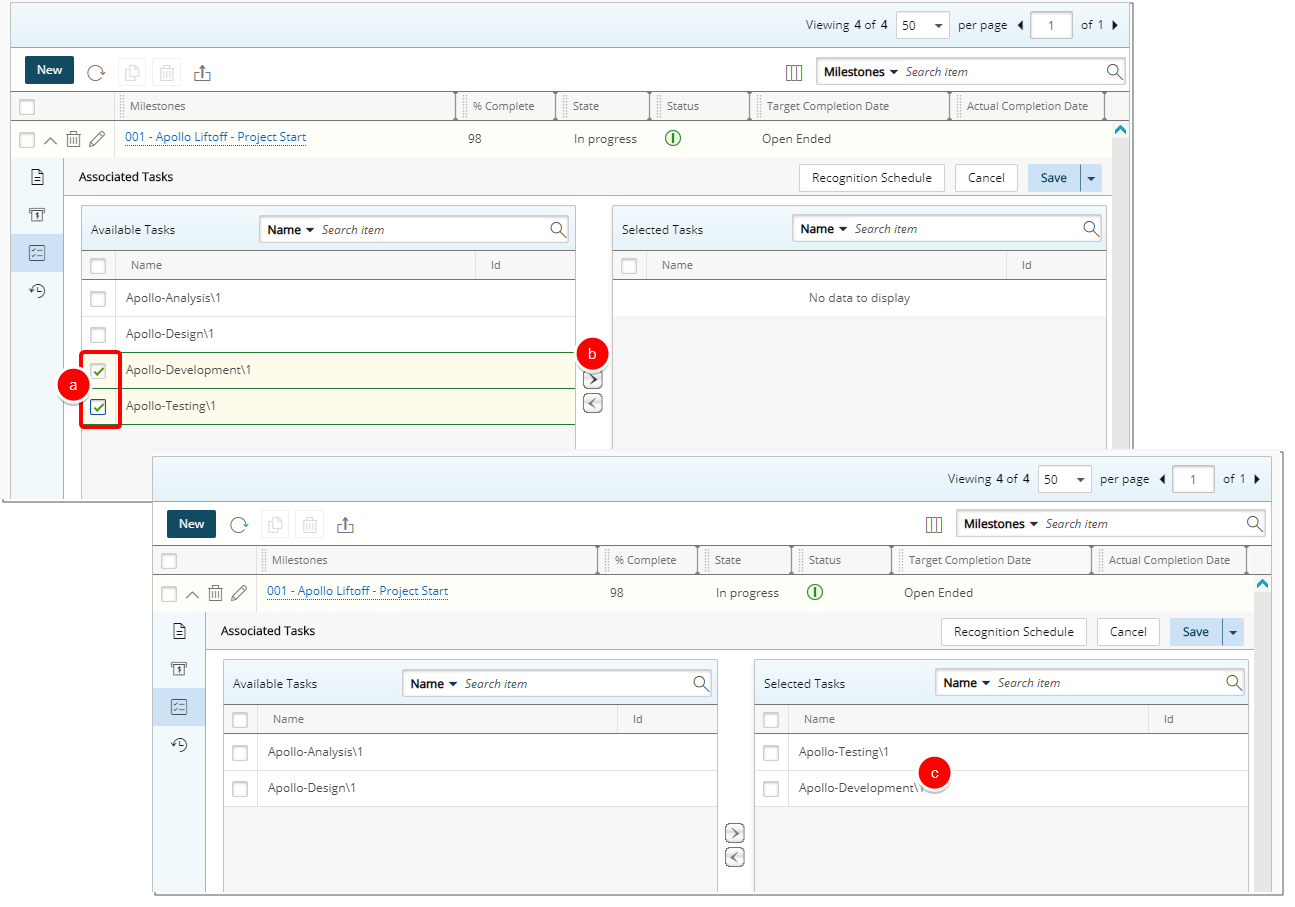Open the Milestones search filter dropdown in the back window

pos(860,72)
